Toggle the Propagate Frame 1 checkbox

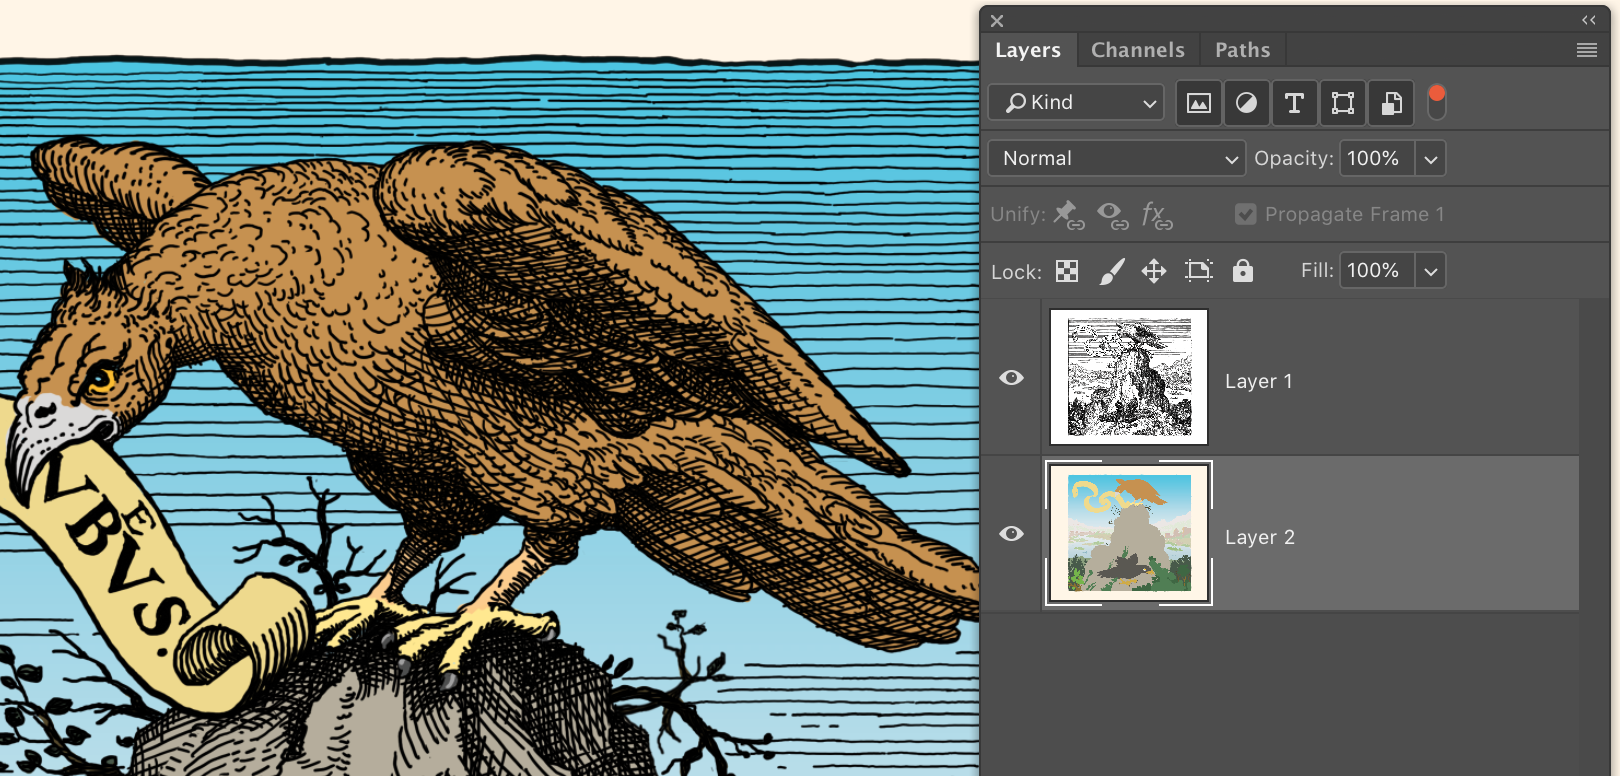coord(1245,214)
